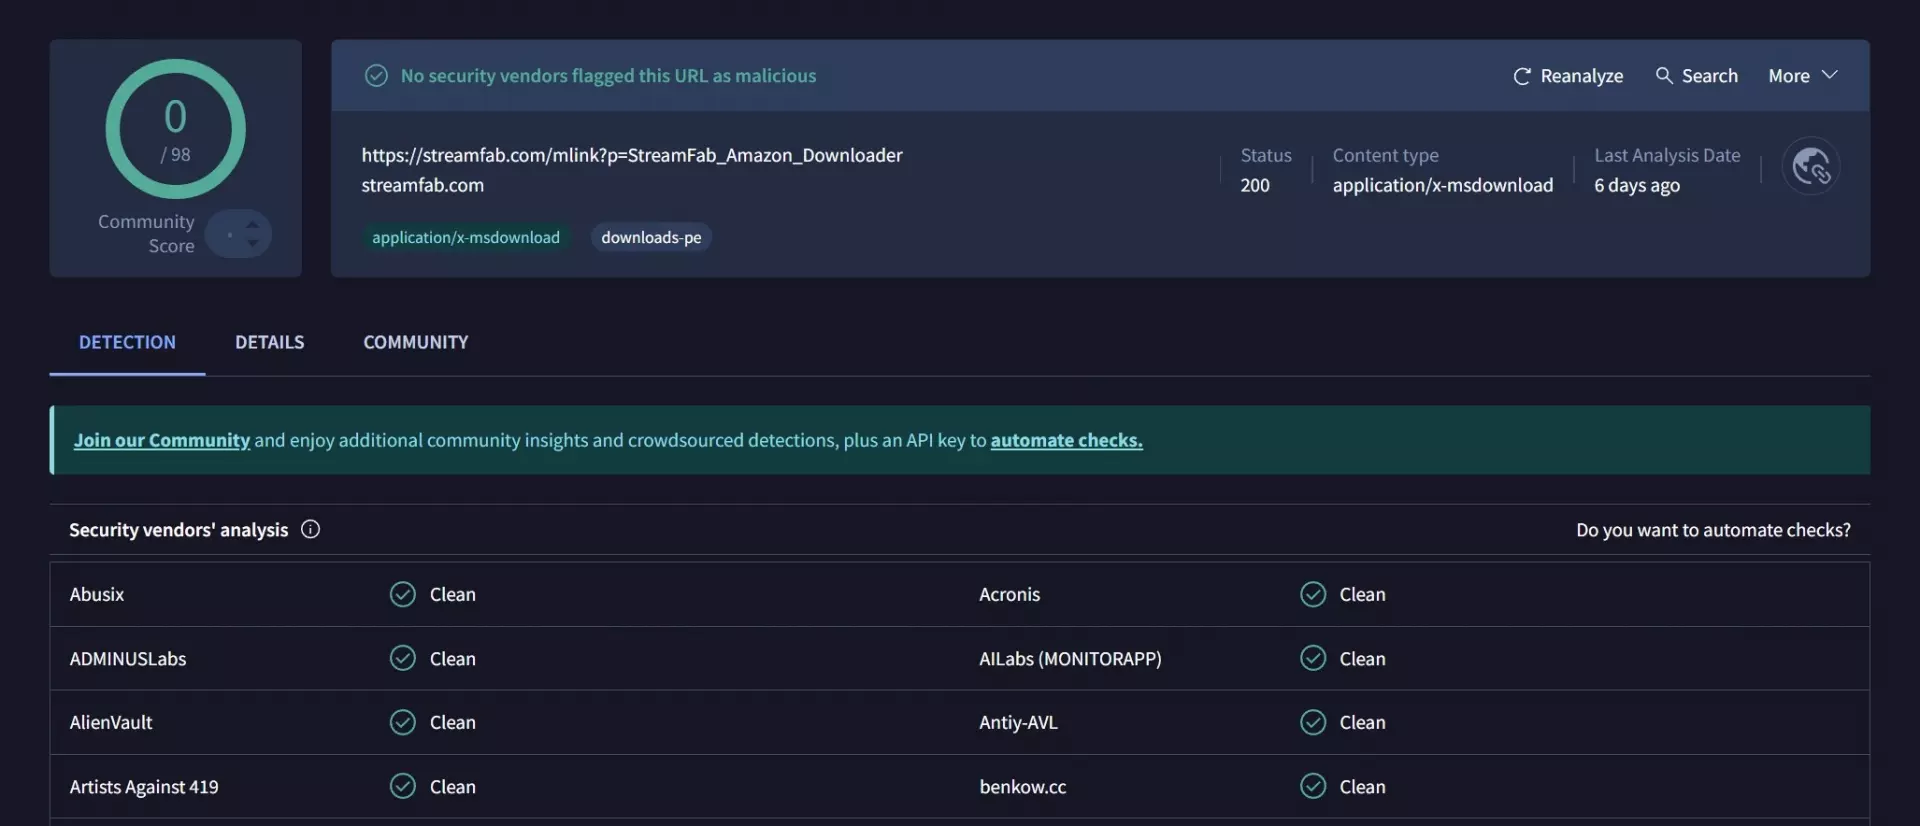Image resolution: width=1920 pixels, height=826 pixels.
Task: Click the Community Score label
Action: (146, 234)
